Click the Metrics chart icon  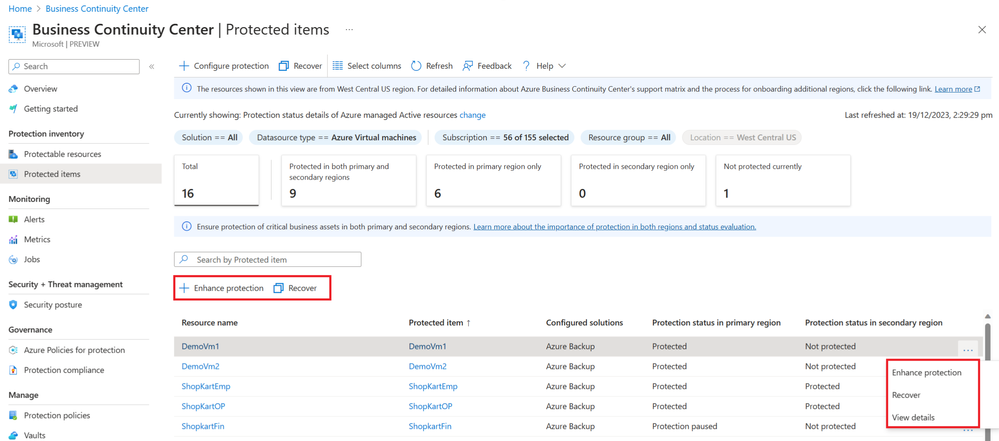pyautogui.click(x=13, y=240)
